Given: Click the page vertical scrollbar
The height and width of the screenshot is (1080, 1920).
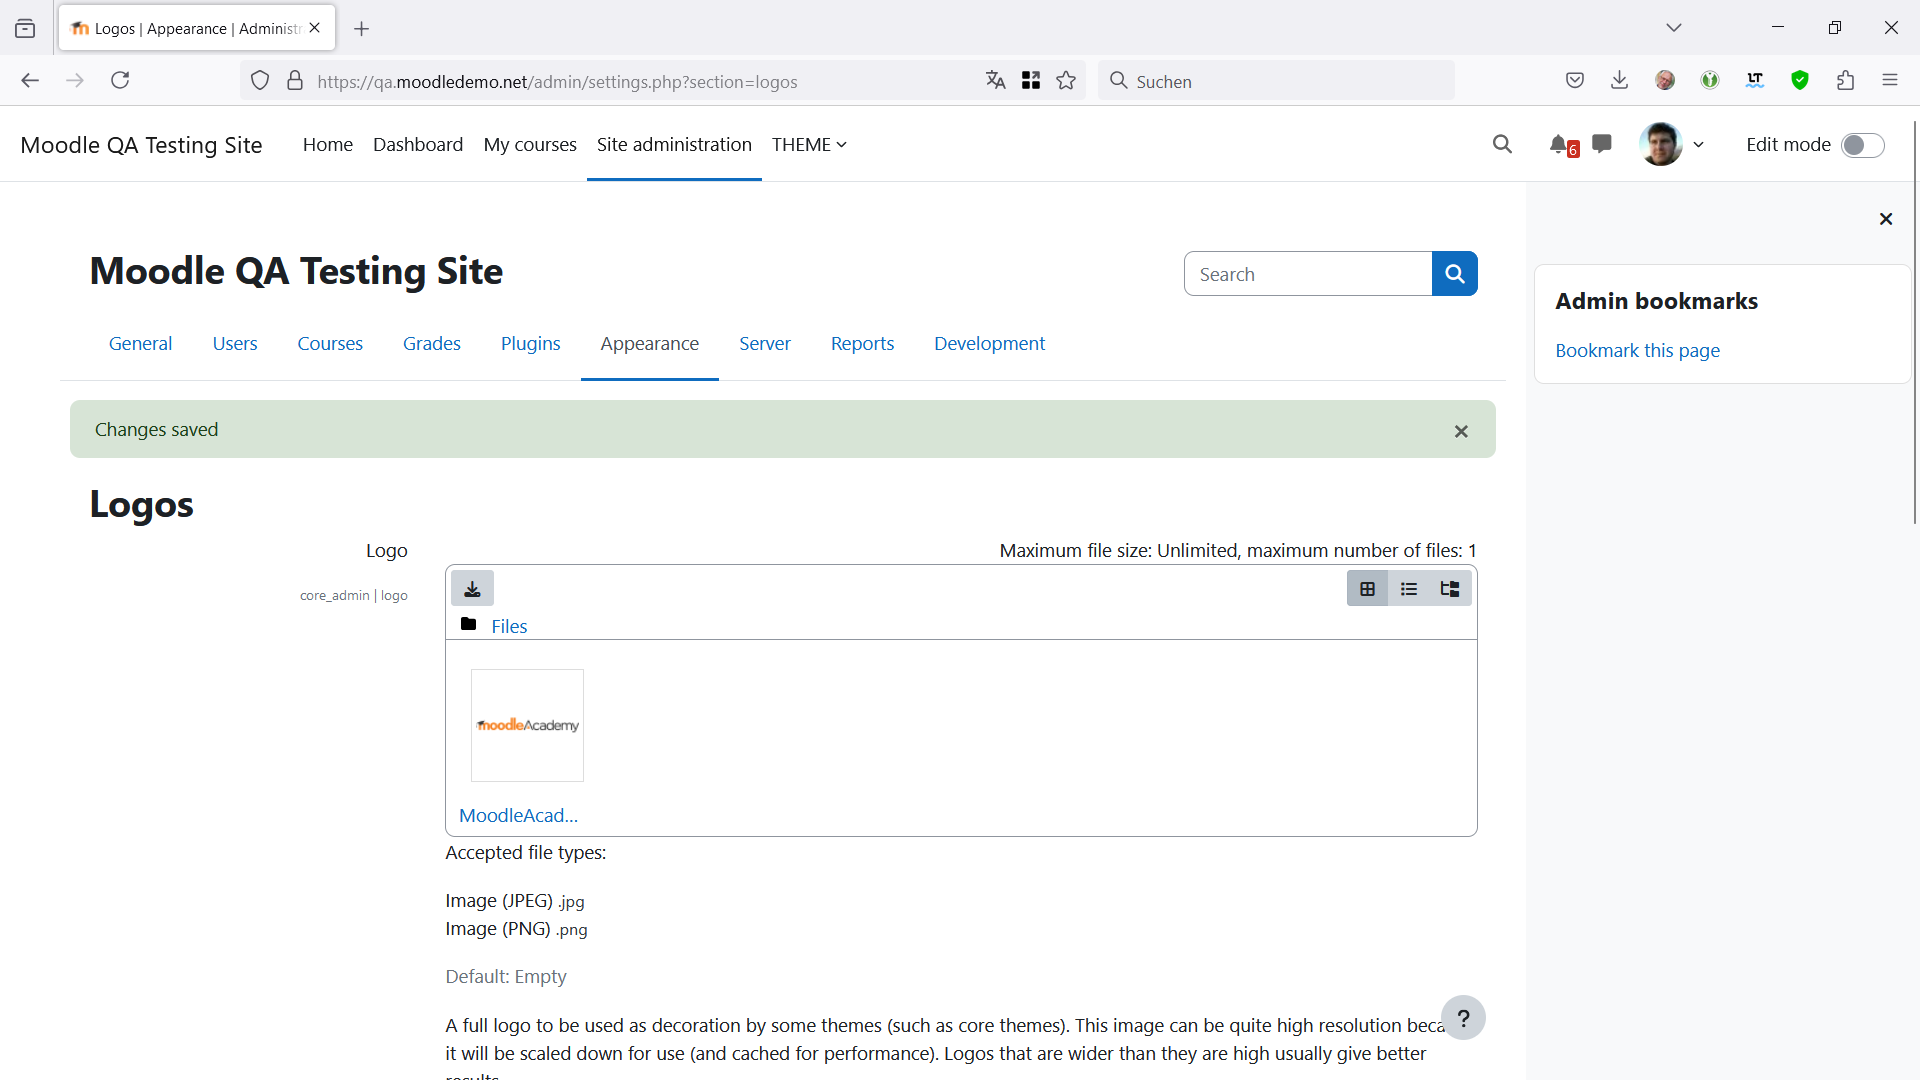Looking at the screenshot, I should pos(1915,320).
